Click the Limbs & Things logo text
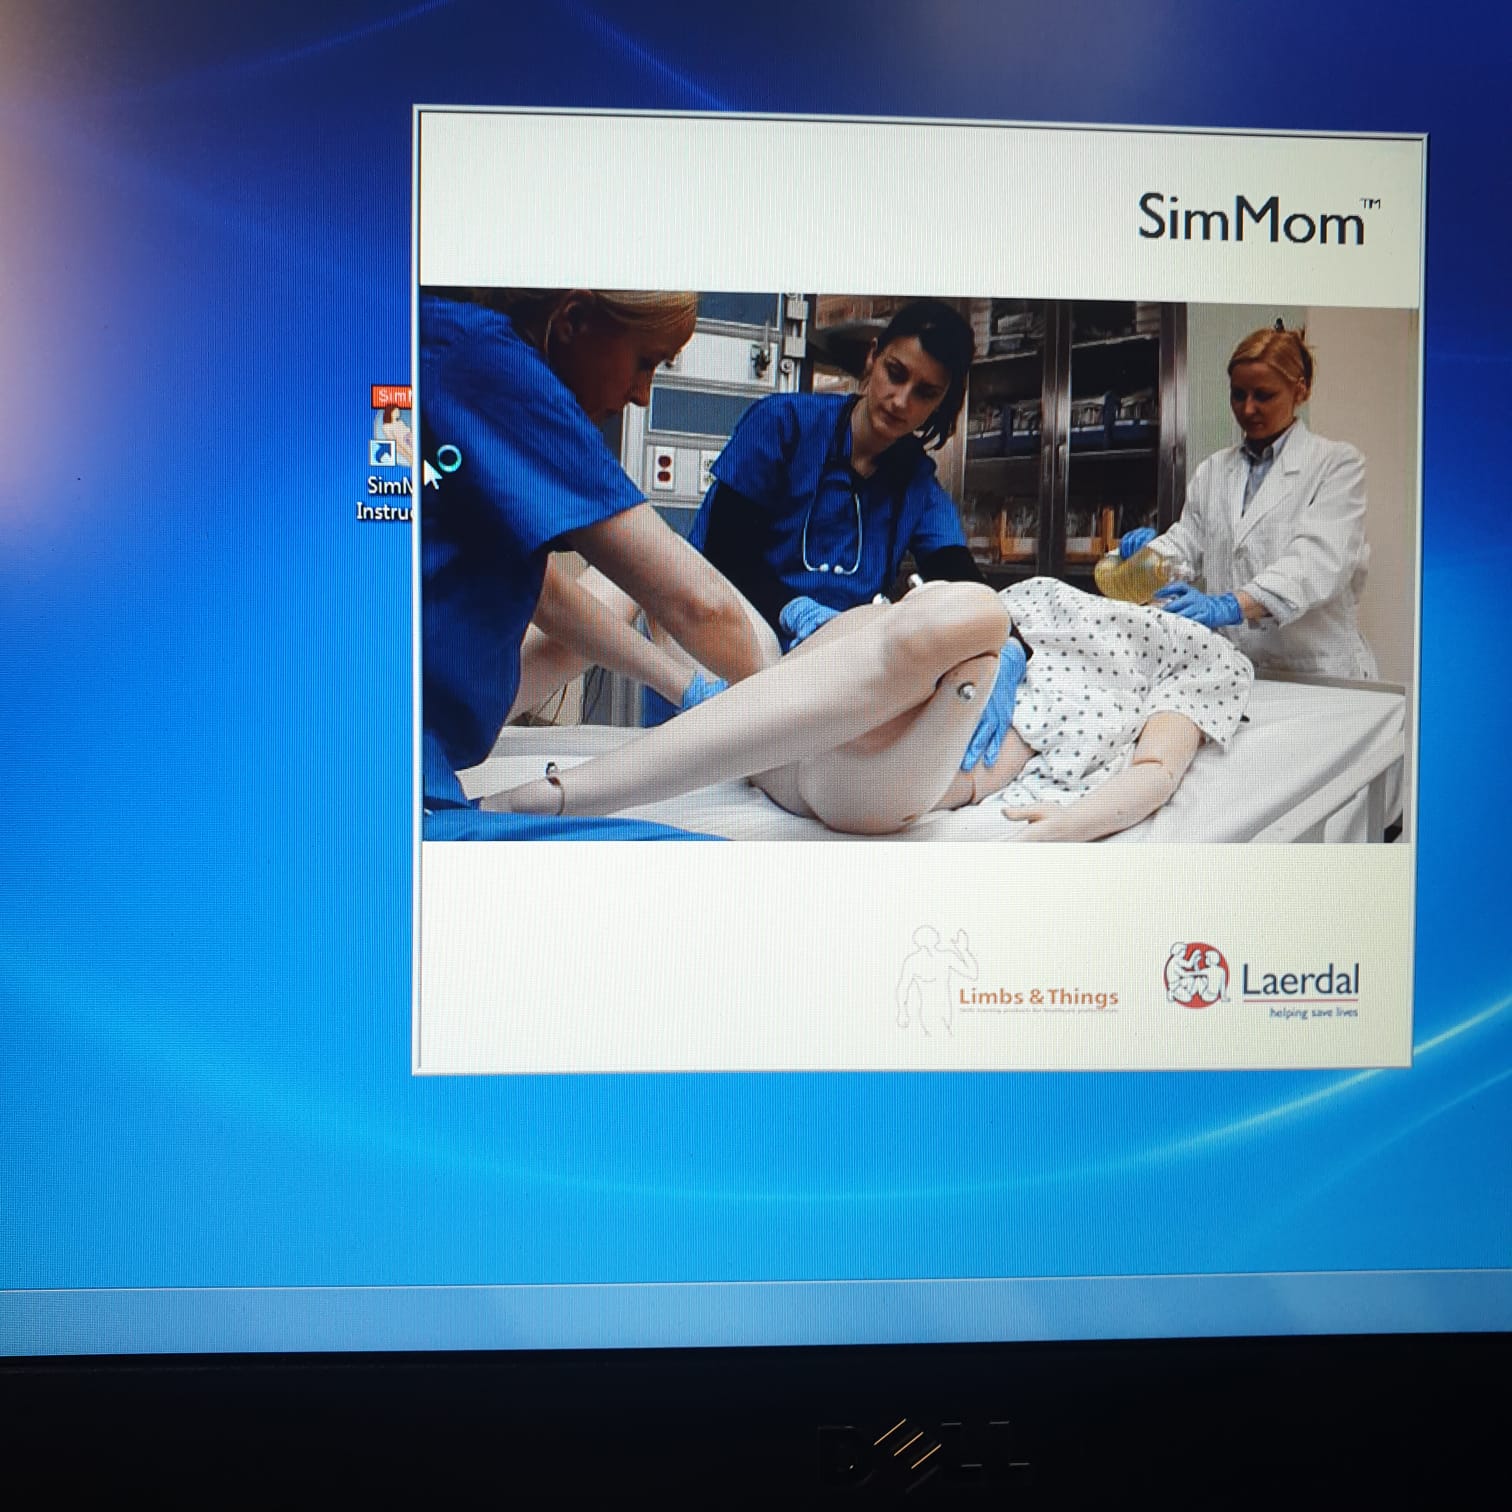The width and height of the screenshot is (1512, 1512). (1038, 997)
